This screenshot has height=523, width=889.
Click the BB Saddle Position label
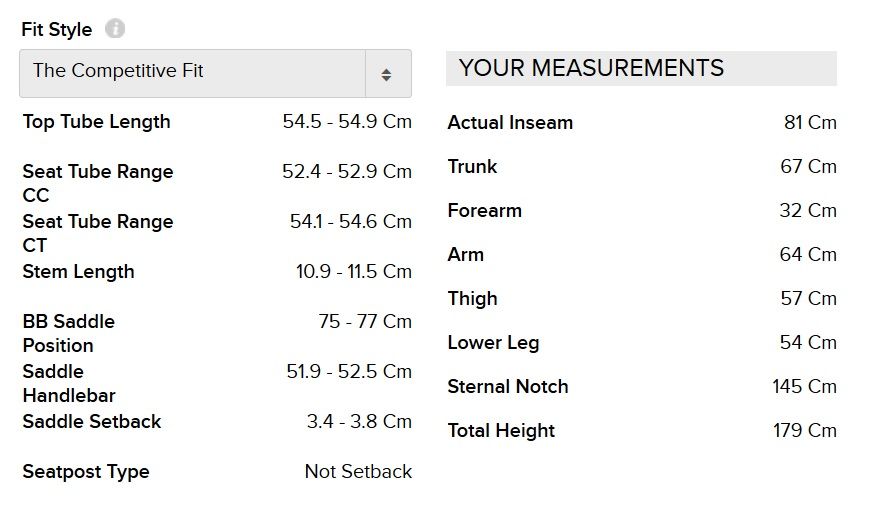pyautogui.click(x=68, y=333)
